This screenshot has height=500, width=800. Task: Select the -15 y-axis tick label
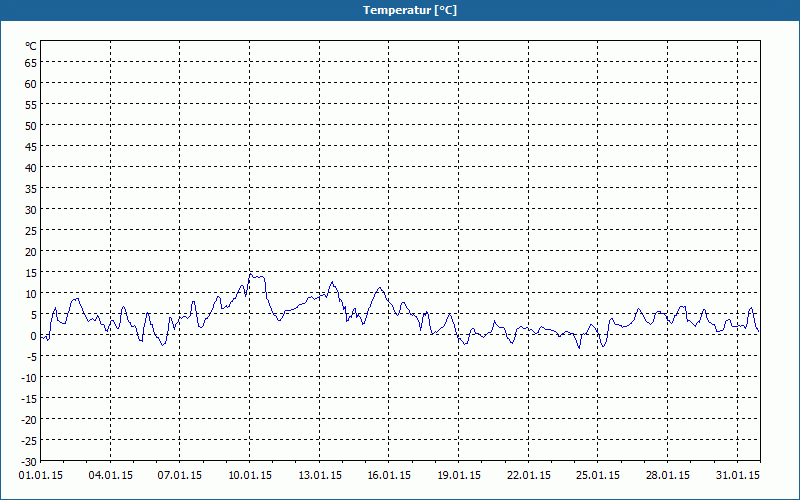point(28,398)
